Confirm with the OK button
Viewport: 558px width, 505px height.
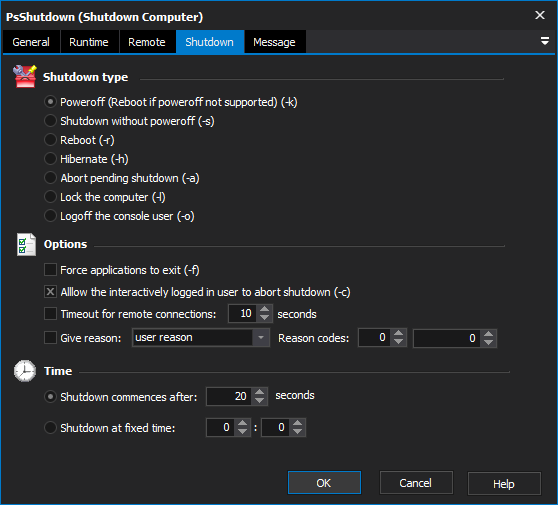[x=324, y=483]
